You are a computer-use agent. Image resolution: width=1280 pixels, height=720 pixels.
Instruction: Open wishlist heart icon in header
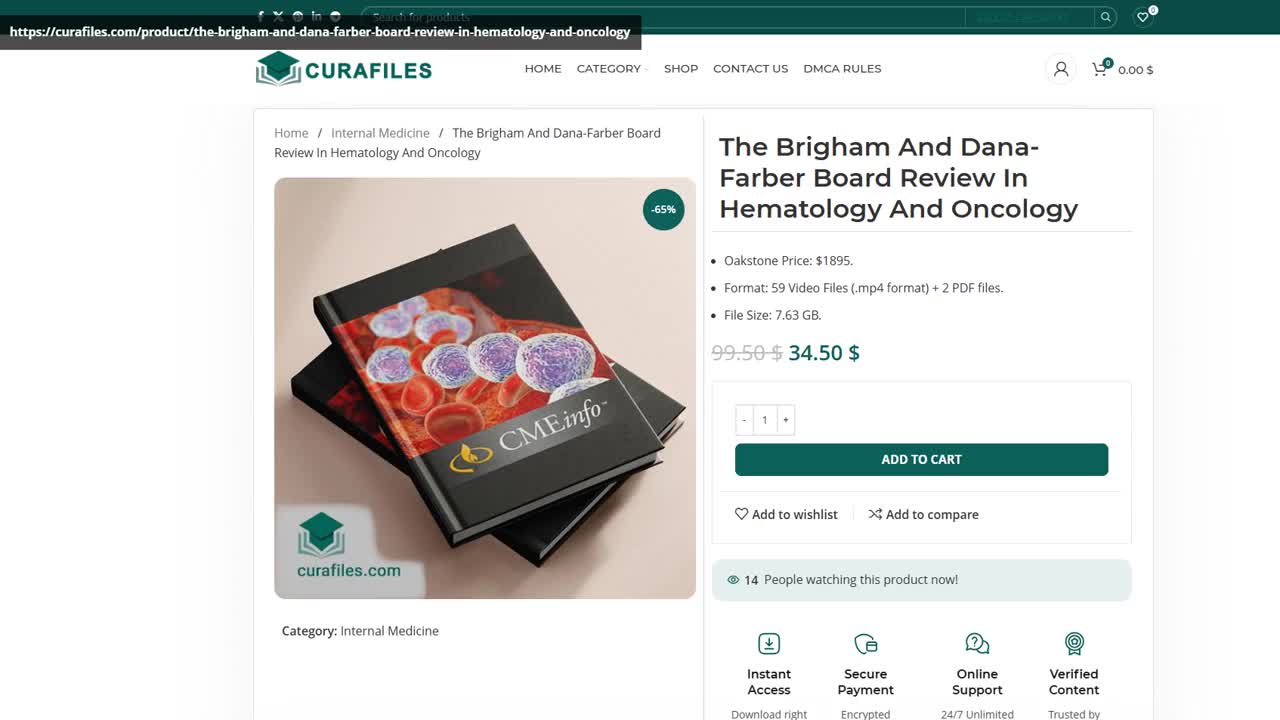1143,17
